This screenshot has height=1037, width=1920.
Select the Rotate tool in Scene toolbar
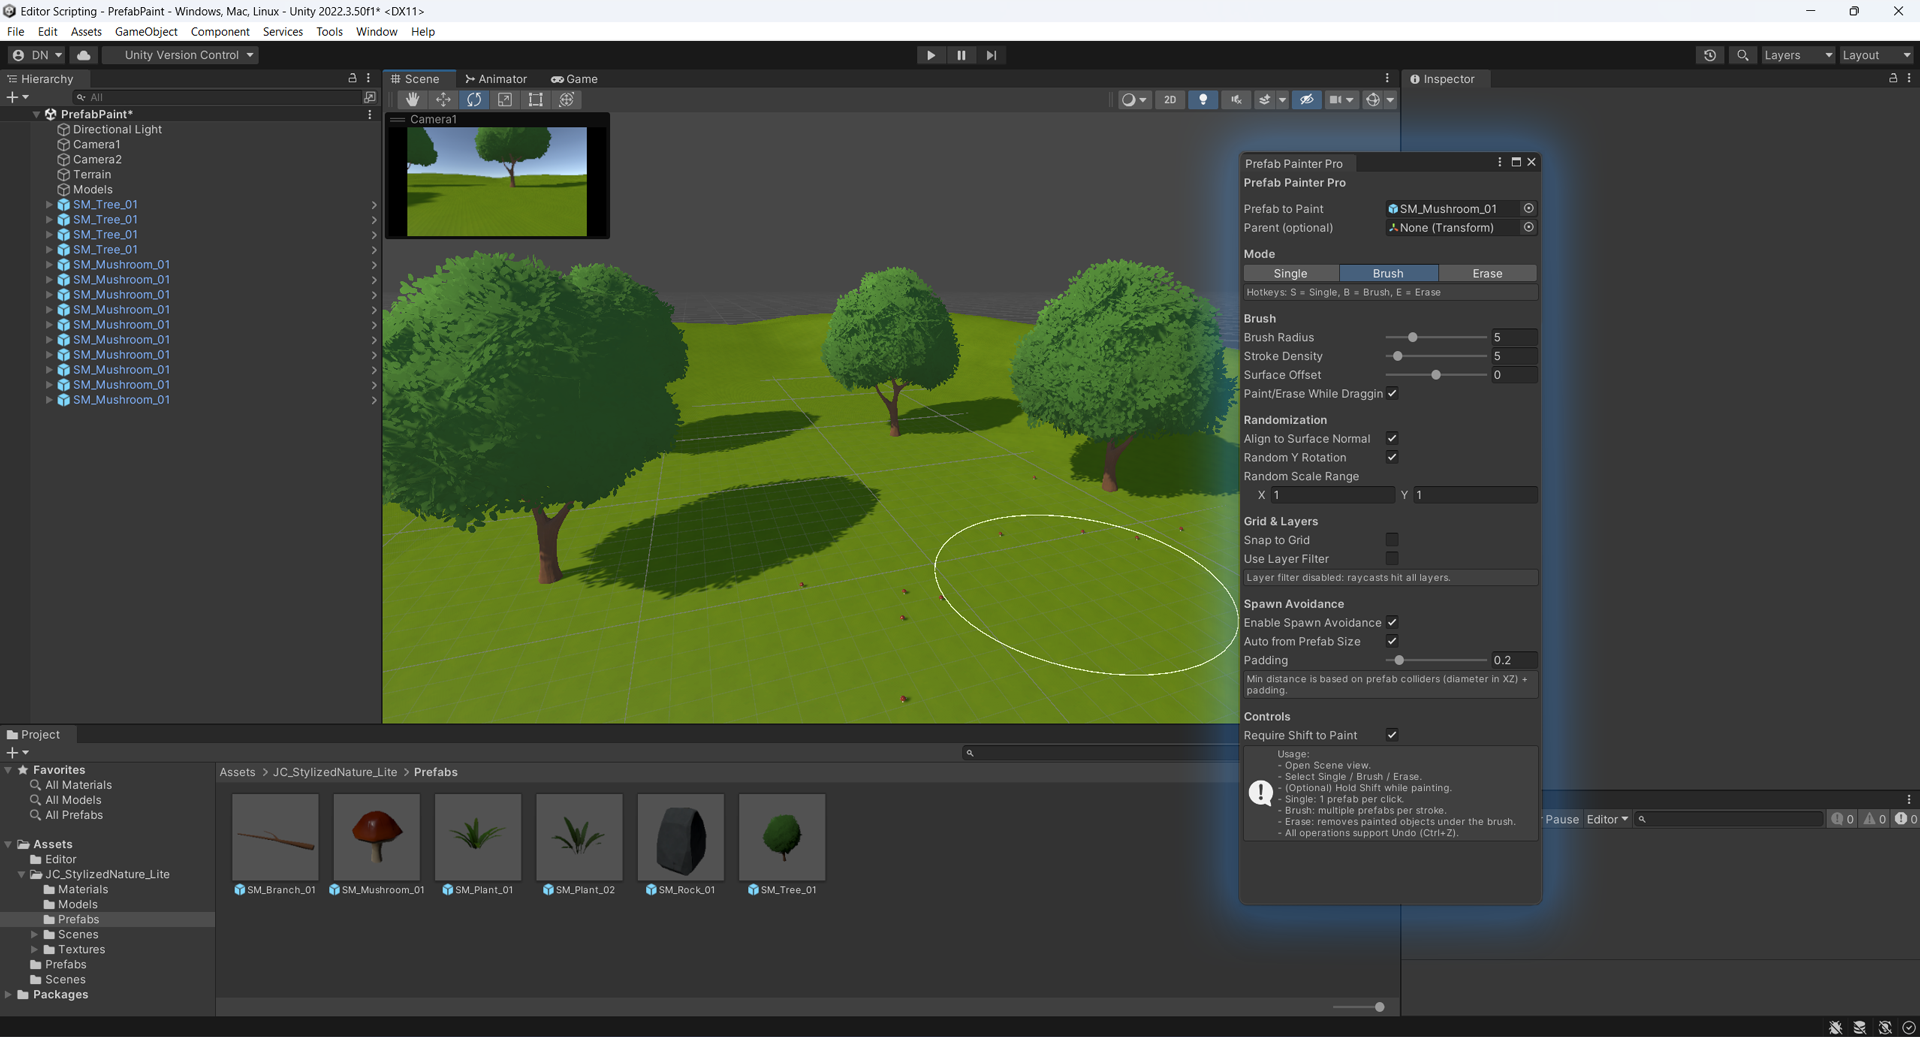coord(474,99)
